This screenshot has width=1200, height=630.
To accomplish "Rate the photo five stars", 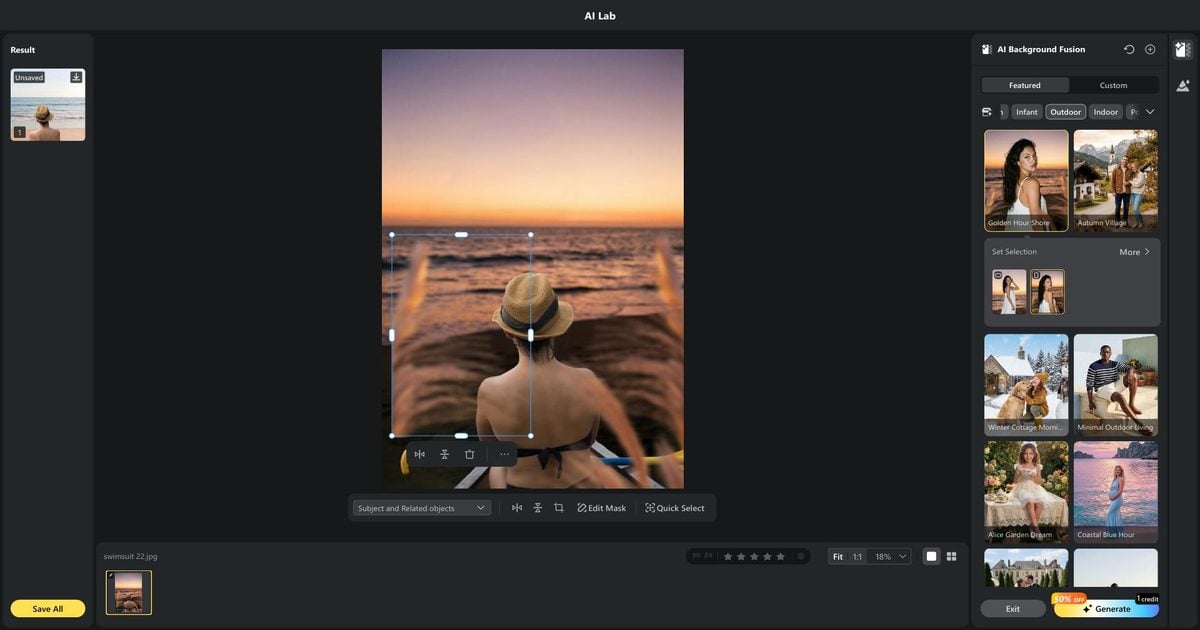I will 780,556.
